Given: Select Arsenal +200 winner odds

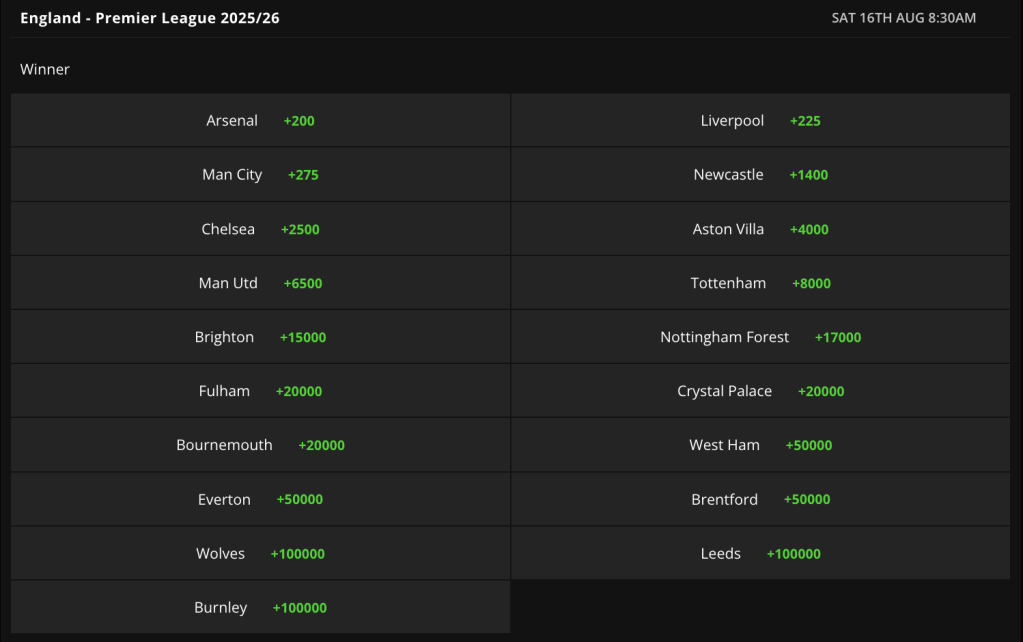Looking at the screenshot, I should (260, 120).
